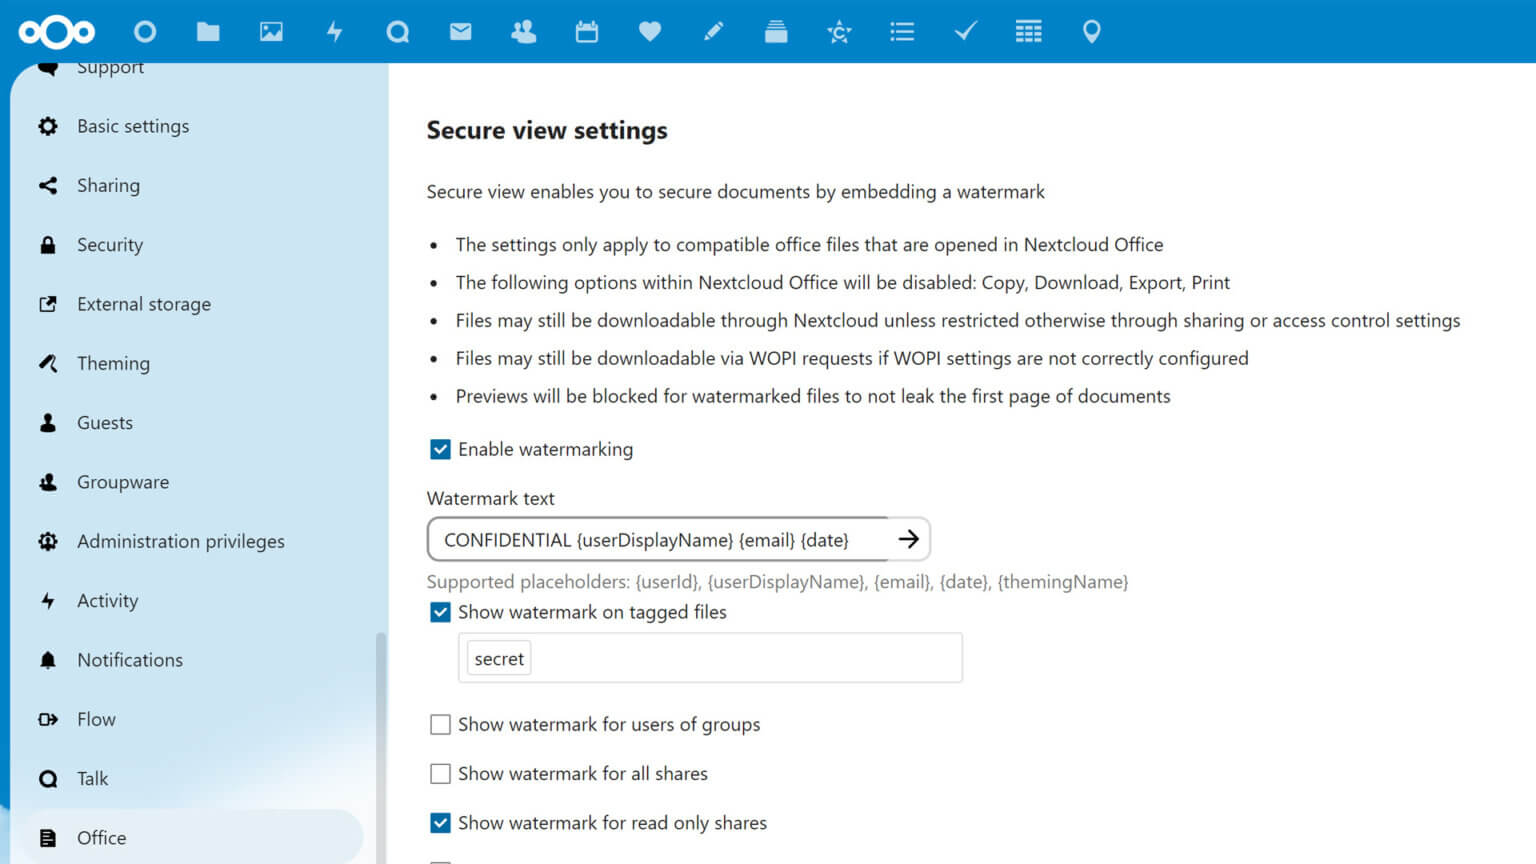Click inside the Watermark text input

[x=660, y=539]
